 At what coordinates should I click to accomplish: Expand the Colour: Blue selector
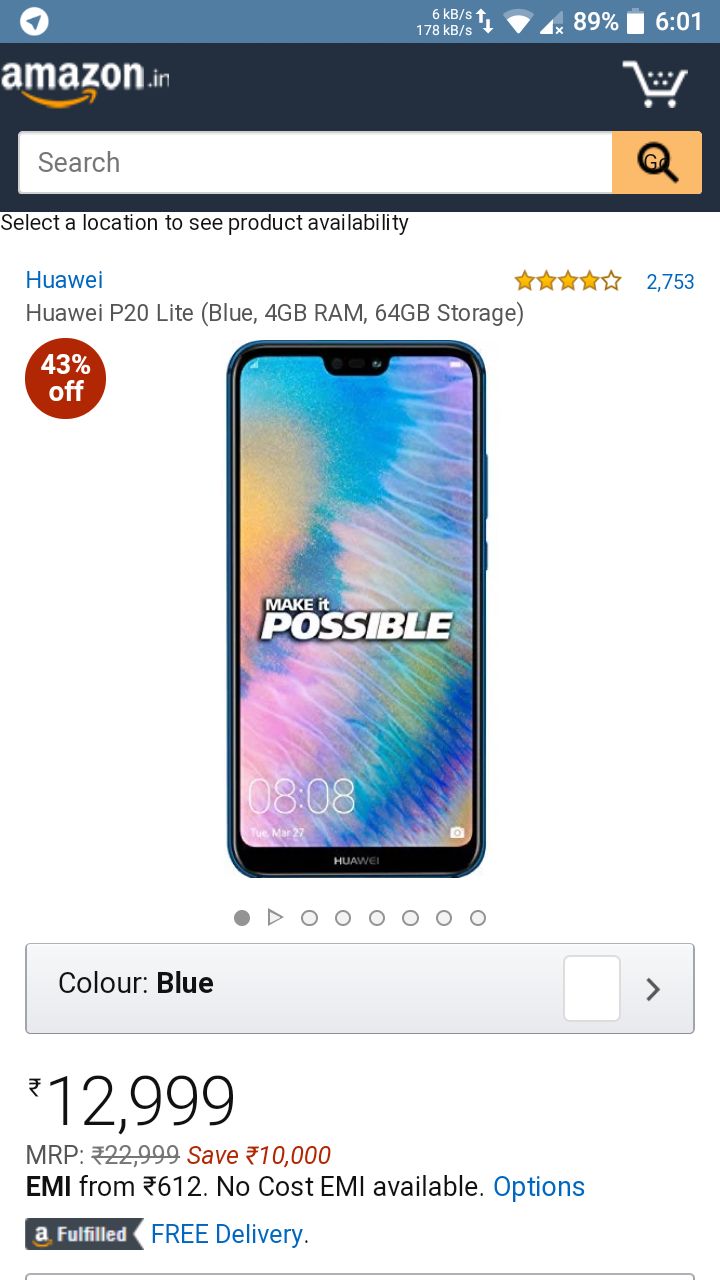pyautogui.click(x=360, y=988)
